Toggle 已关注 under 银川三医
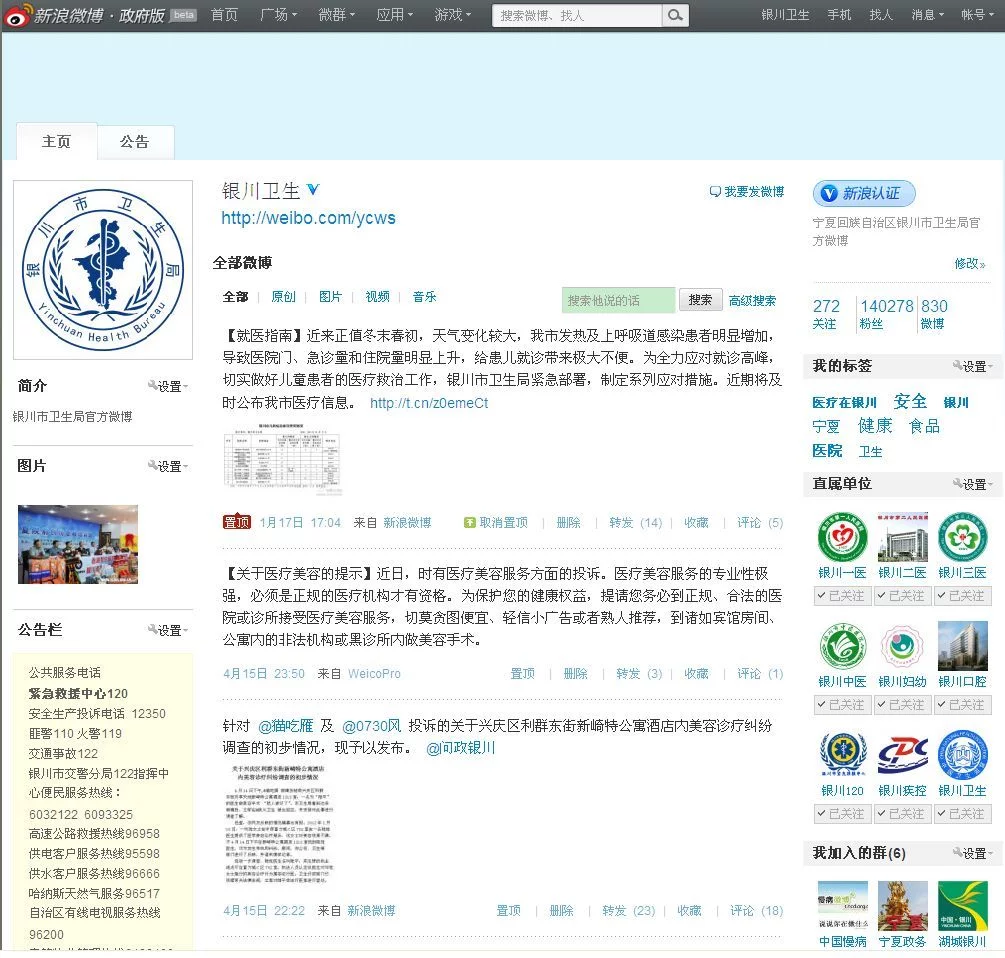Screen dimensions: 1005x958 pos(961,596)
